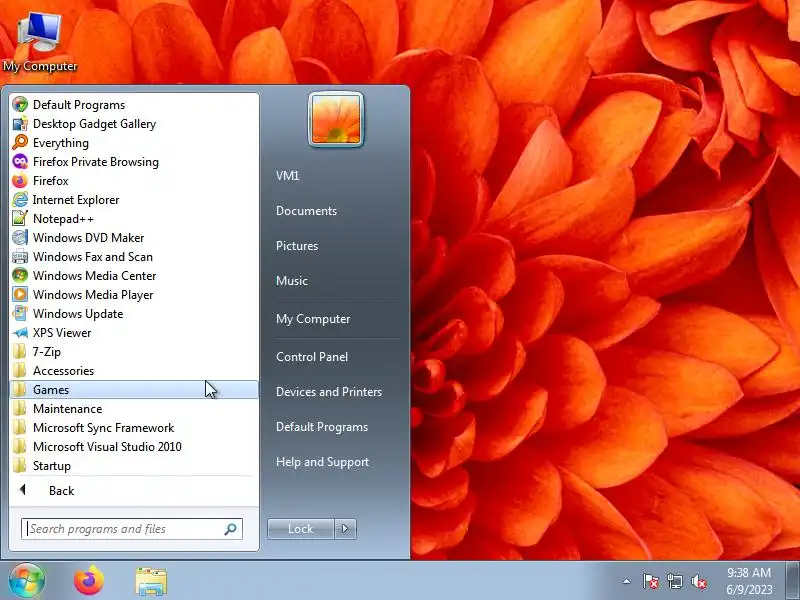Click the user account picture
This screenshot has width=800, height=600.
336,120
